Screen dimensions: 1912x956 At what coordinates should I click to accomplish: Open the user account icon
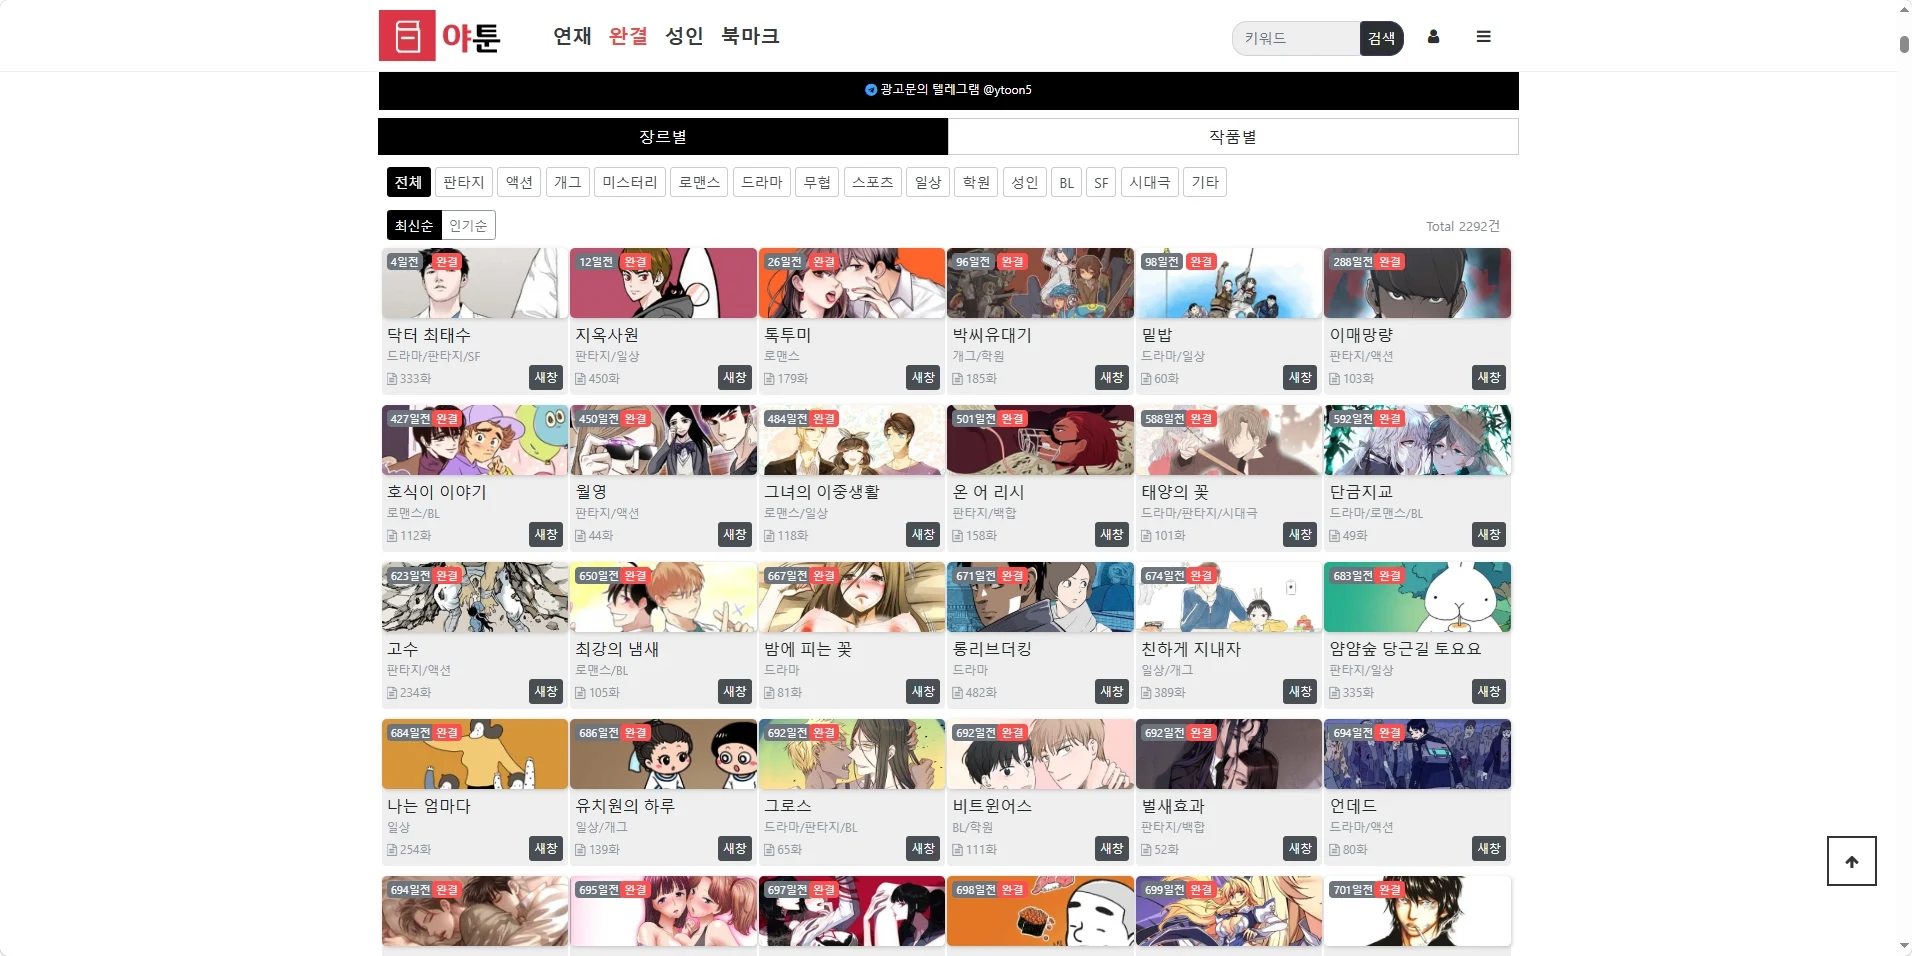pyautogui.click(x=1433, y=37)
